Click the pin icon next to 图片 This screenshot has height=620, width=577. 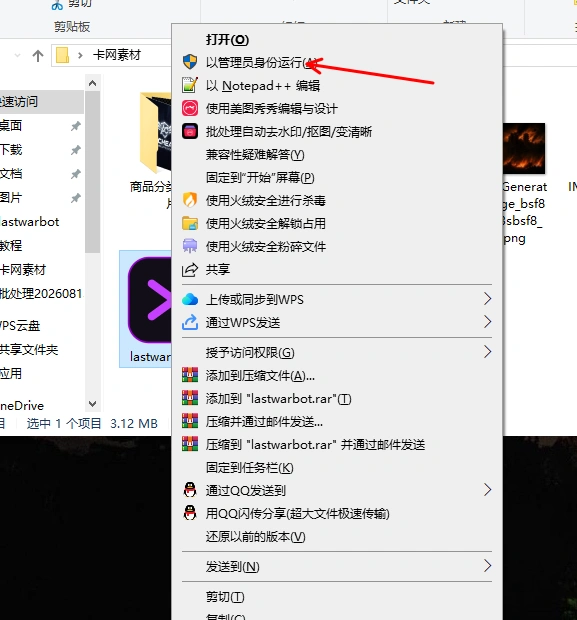tap(76, 198)
